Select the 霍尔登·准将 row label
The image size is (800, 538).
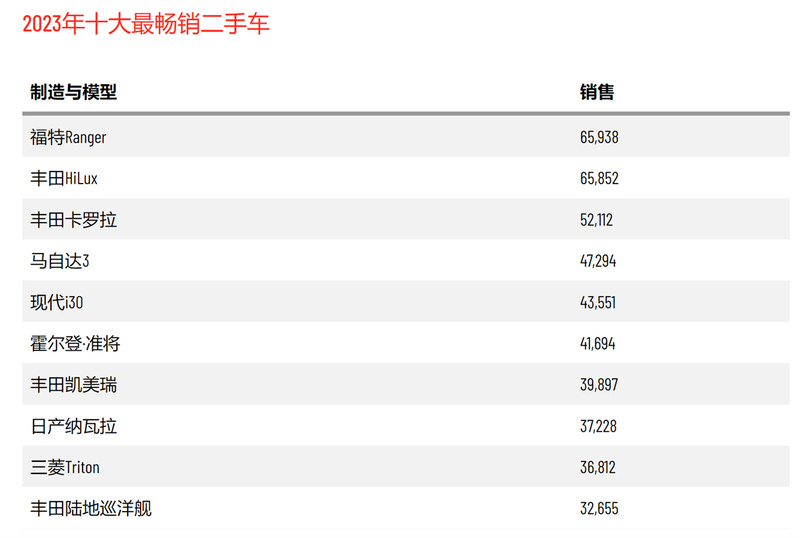click(x=75, y=343)
